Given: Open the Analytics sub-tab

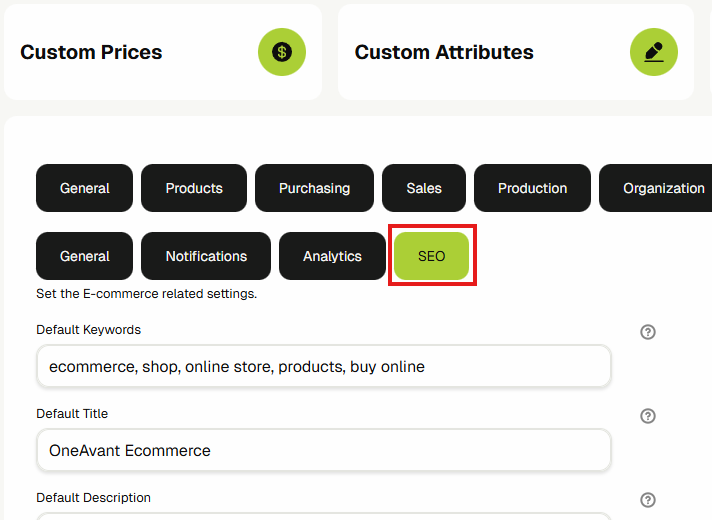Looking at the screenshot, I should click(332, 256).
